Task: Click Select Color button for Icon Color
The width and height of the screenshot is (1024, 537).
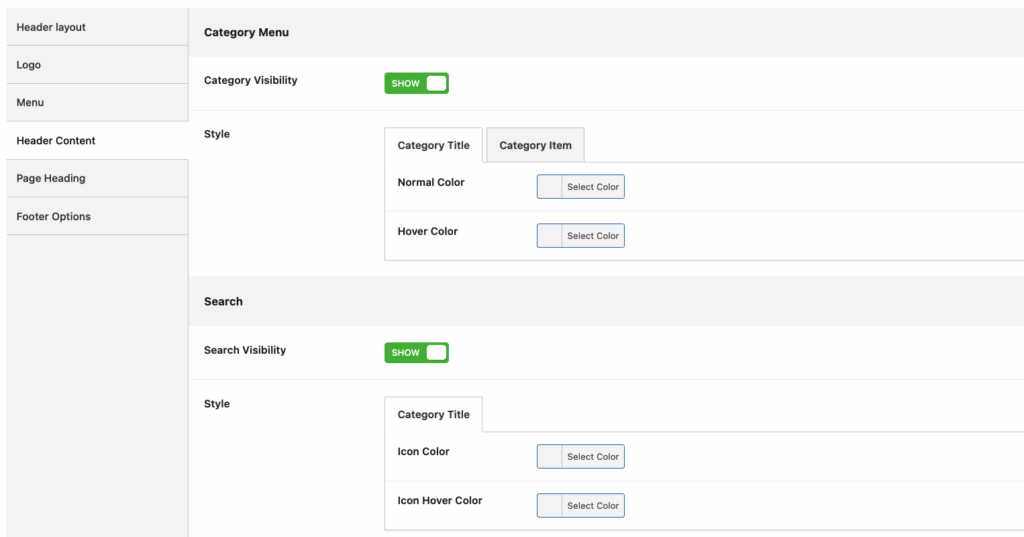Action: 593,457
